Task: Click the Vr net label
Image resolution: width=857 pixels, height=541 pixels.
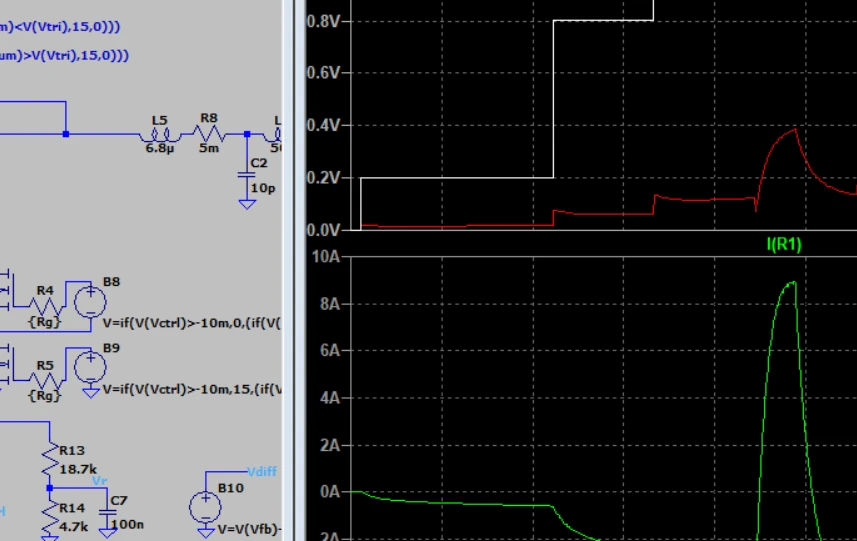Action: tap(99, 481)
